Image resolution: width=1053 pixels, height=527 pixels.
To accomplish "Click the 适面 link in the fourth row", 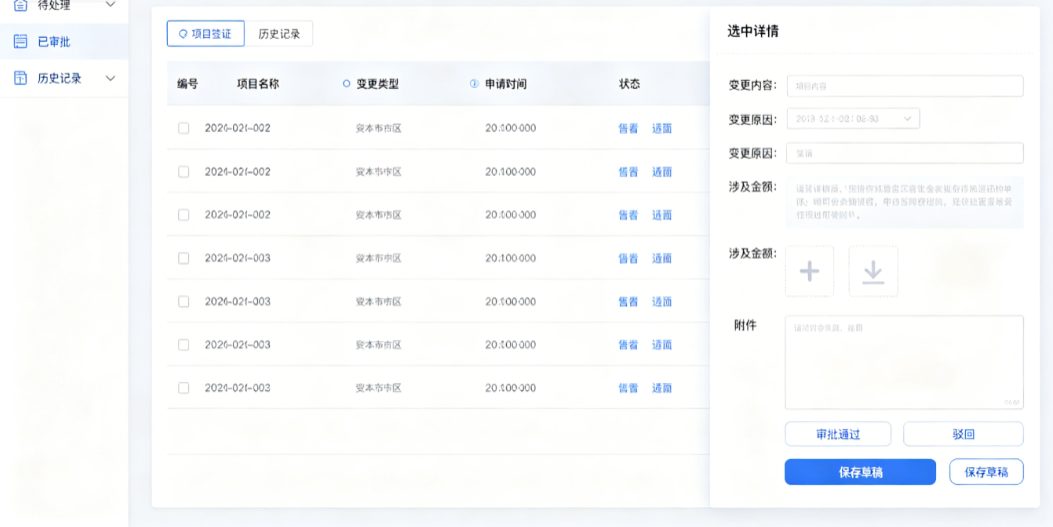I will [661, 258].
